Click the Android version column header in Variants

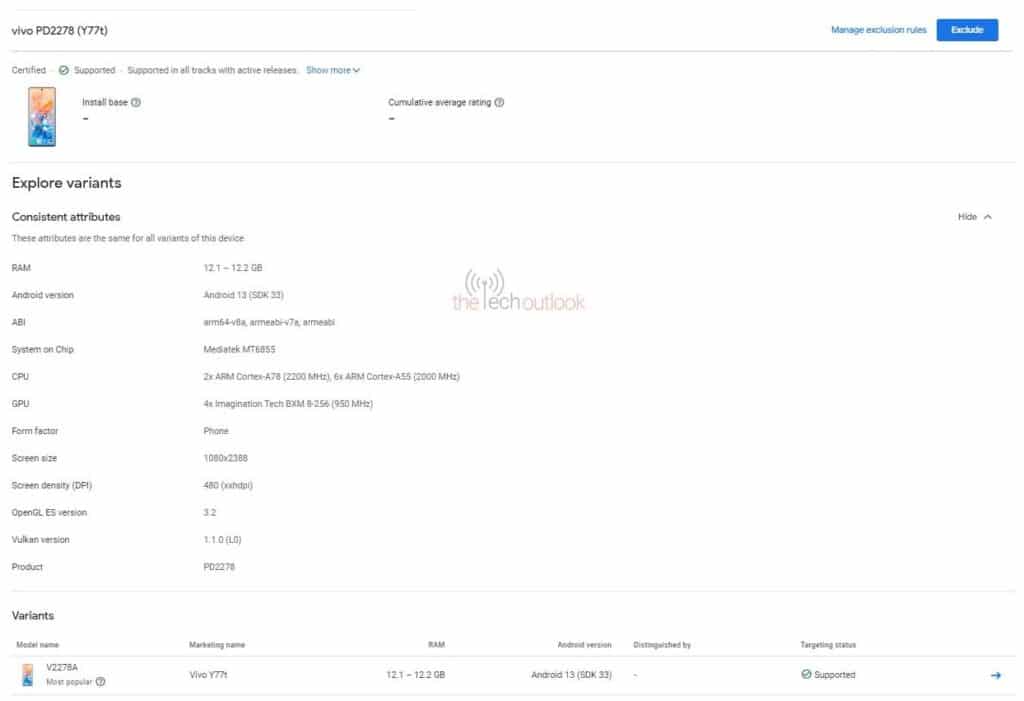584,645
